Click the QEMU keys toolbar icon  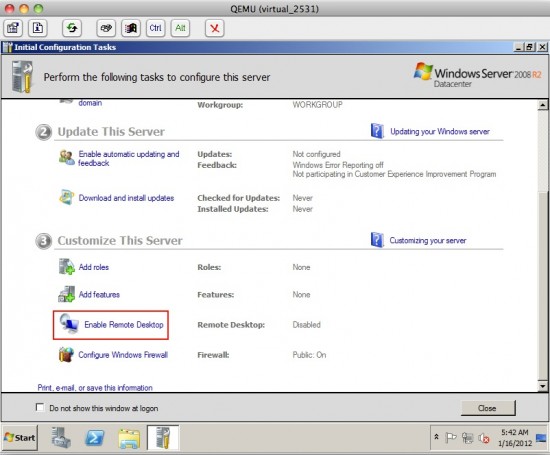(106, 28)
